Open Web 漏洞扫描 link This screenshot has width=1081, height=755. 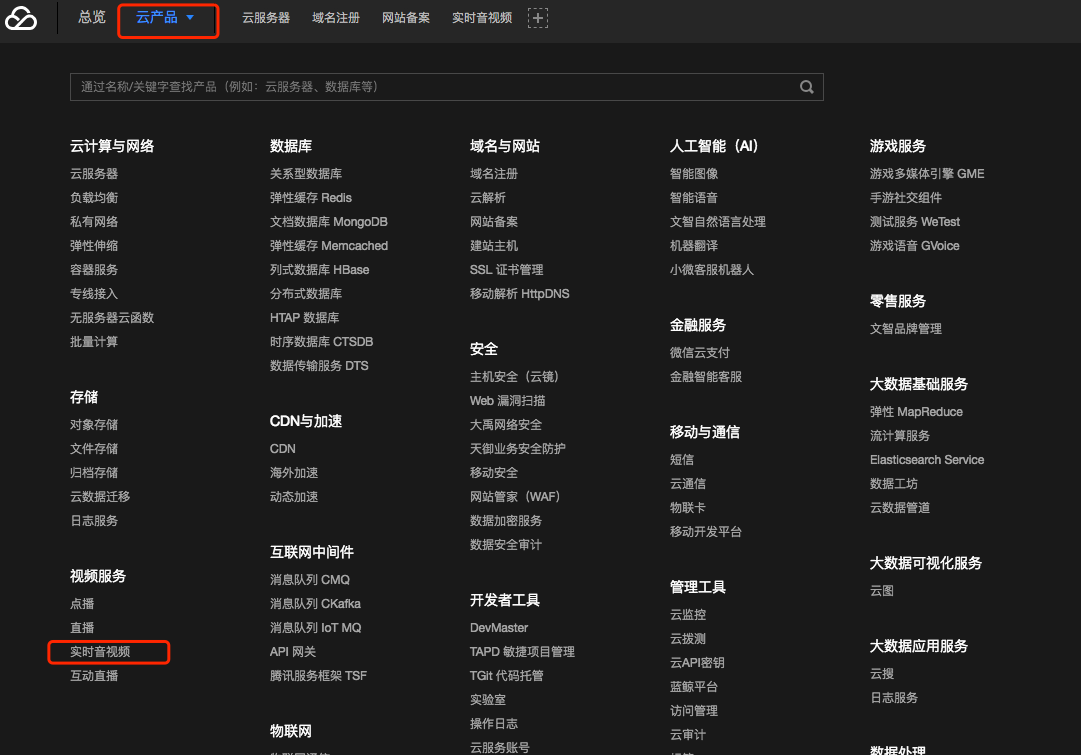point(507,401)
